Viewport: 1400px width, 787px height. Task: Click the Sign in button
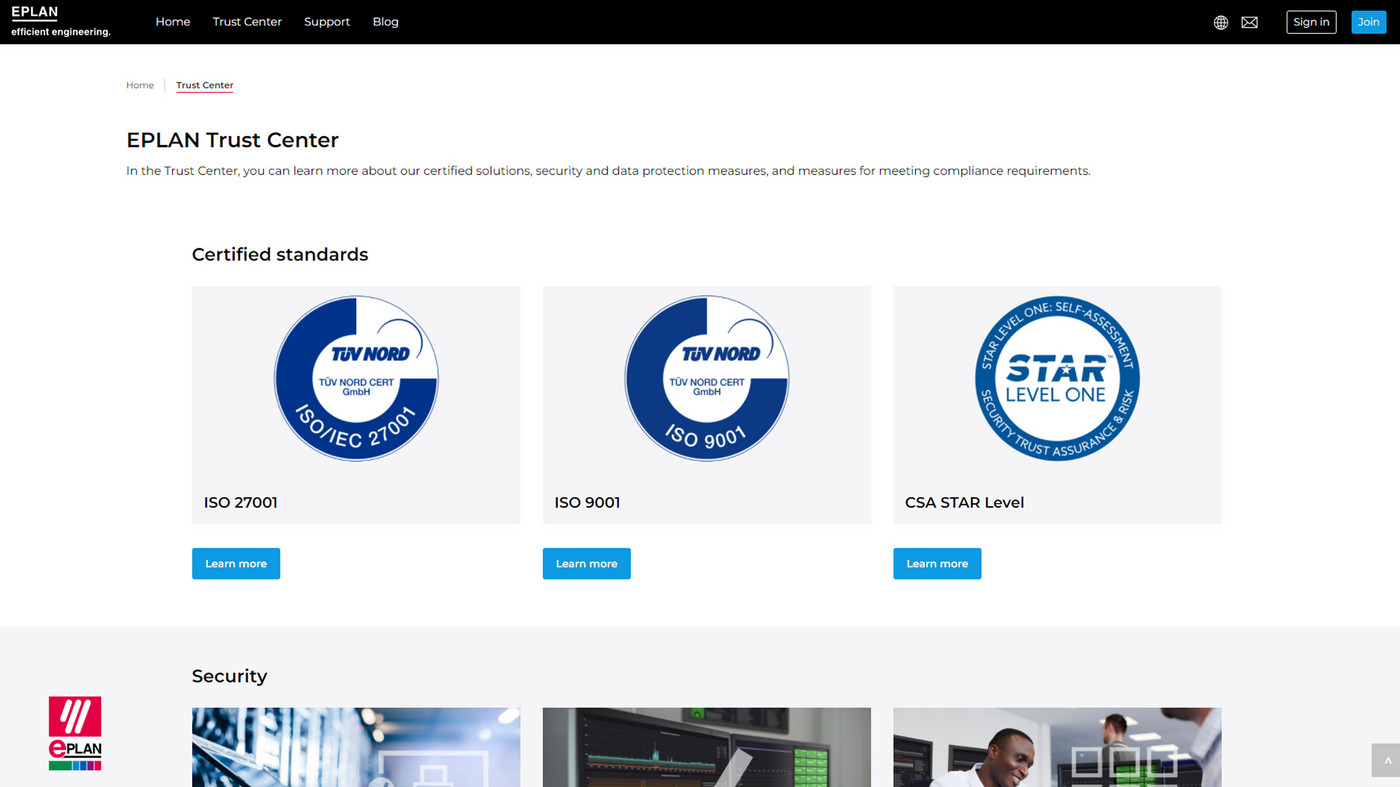(x=1310, y=22)
